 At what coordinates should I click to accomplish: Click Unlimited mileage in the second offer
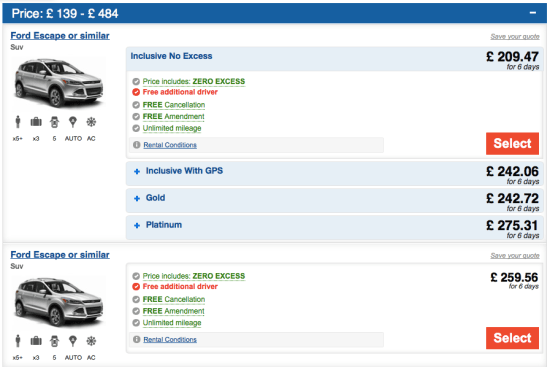[x=172, y=323]
